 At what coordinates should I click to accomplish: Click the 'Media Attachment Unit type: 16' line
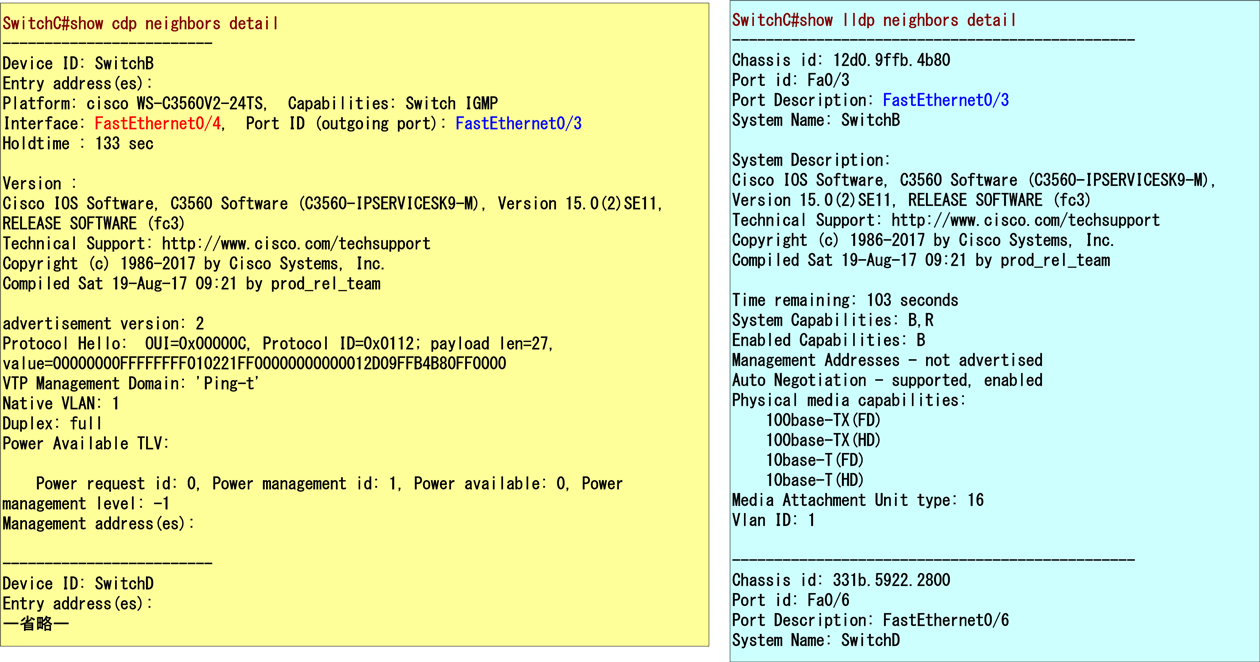857,500
